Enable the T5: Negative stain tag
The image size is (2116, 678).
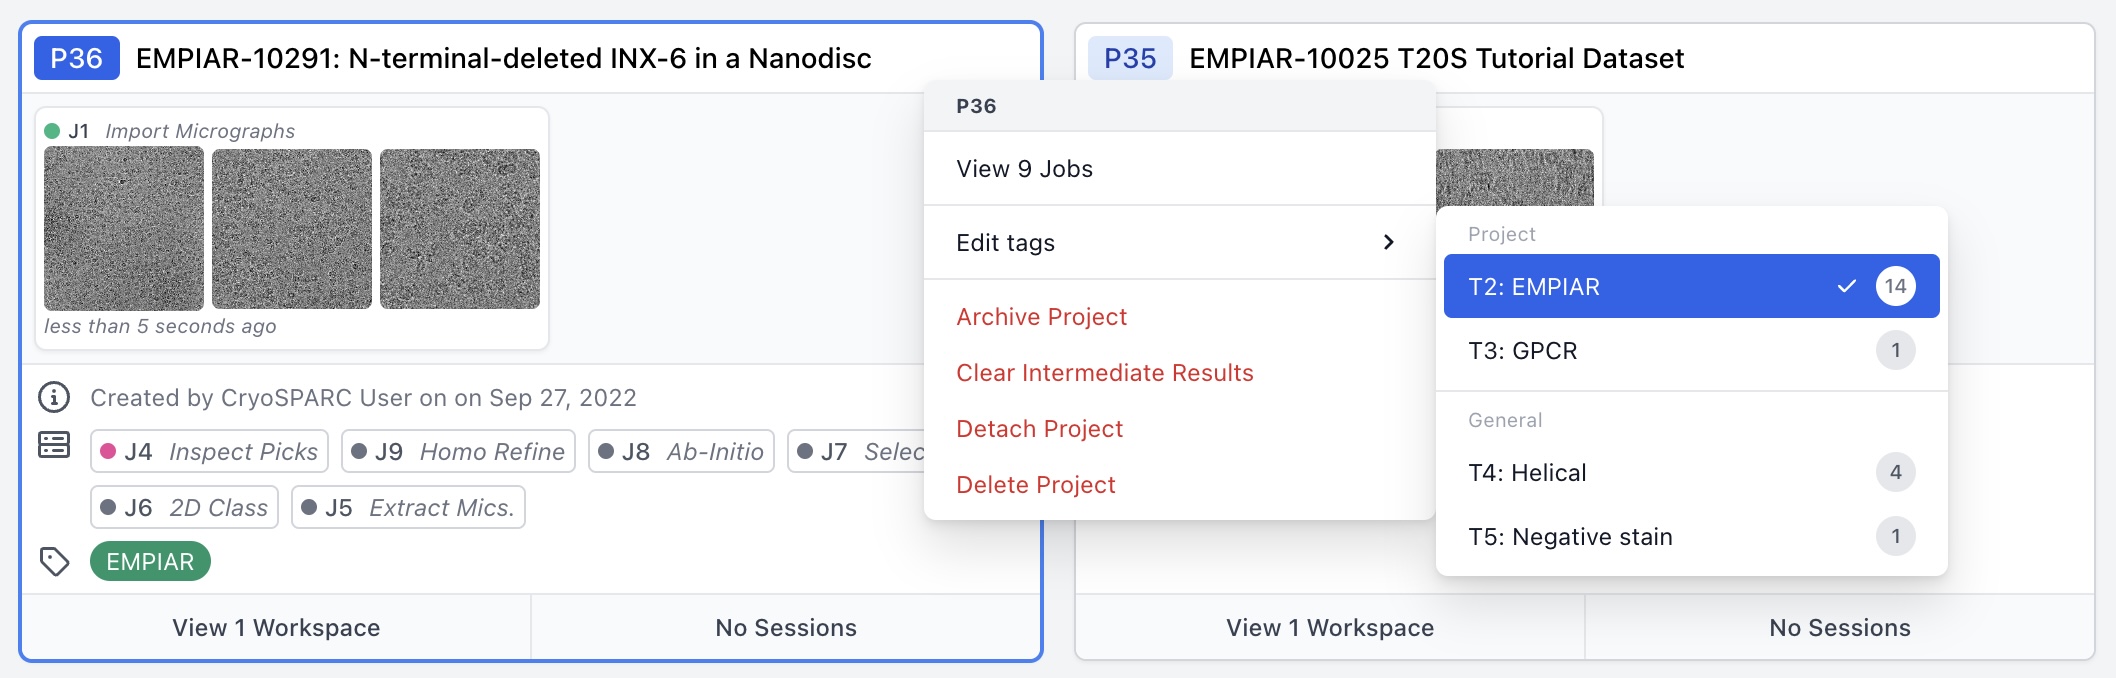tap(1690, 537)
